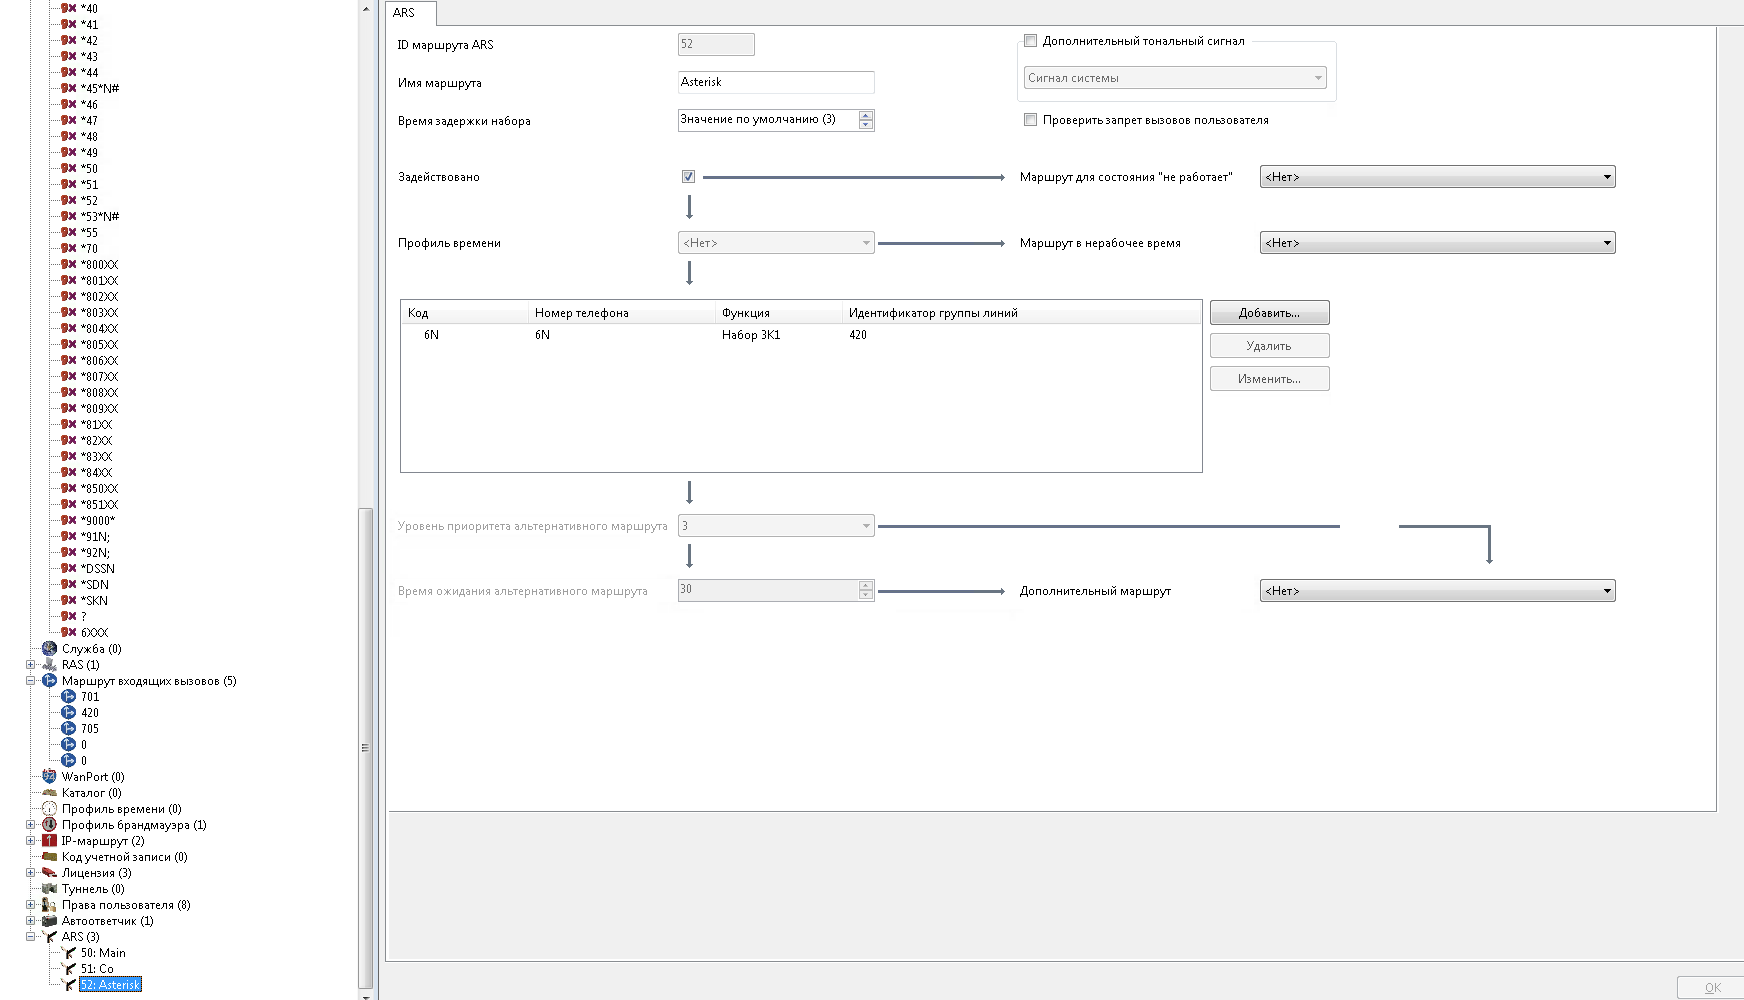This screenshot has width=1744, height=1000.
Task: Click the Служба node icon in tree
Action: click(x=49, y=648)
